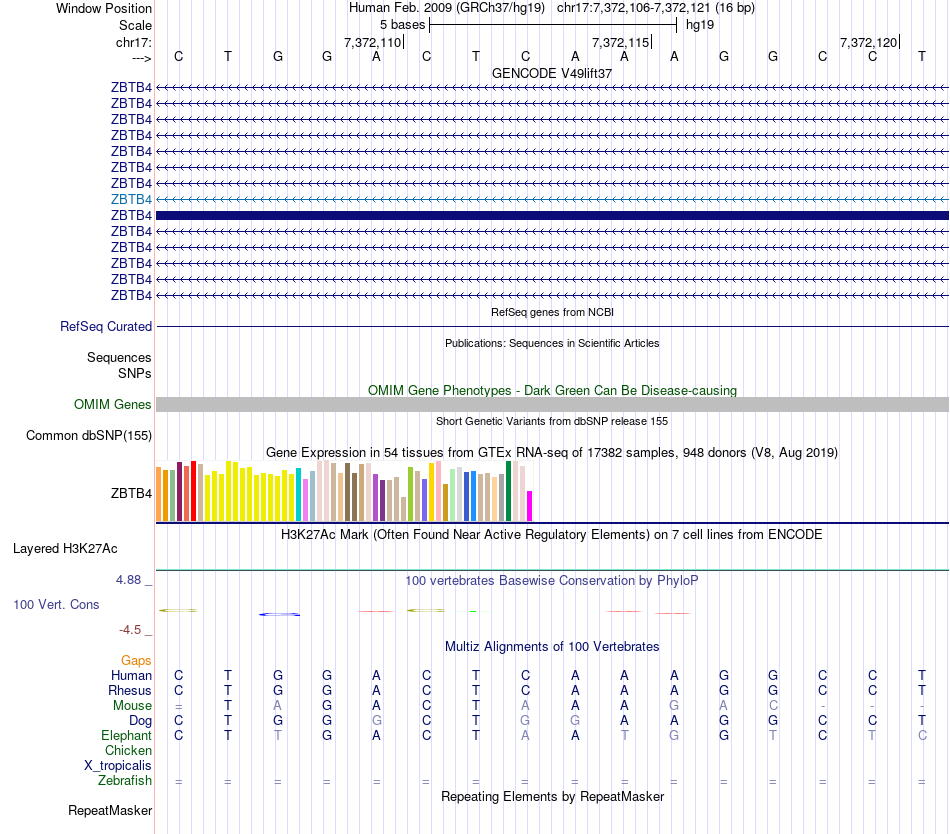Select the Zebrafish alignment row label
Image resolution: width=950 pixels, height=834 pixels.
pos(125,780)
